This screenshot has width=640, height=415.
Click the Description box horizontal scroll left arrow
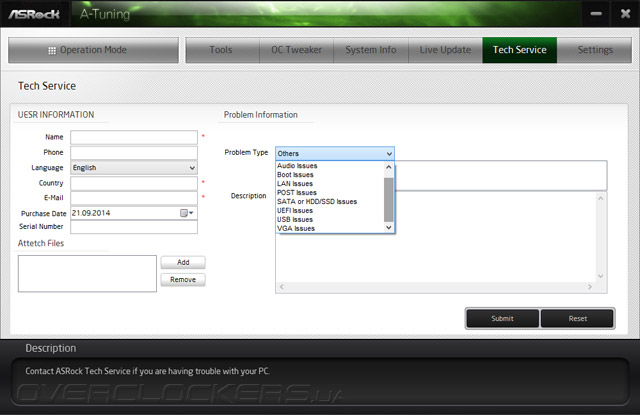pos(282,287)
